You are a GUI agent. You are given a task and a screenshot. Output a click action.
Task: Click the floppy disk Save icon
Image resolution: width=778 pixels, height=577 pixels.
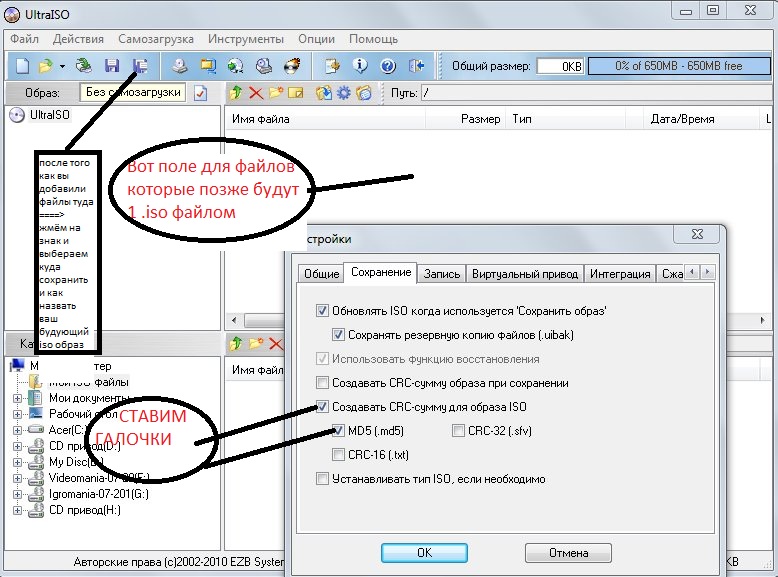coord(112,65)
